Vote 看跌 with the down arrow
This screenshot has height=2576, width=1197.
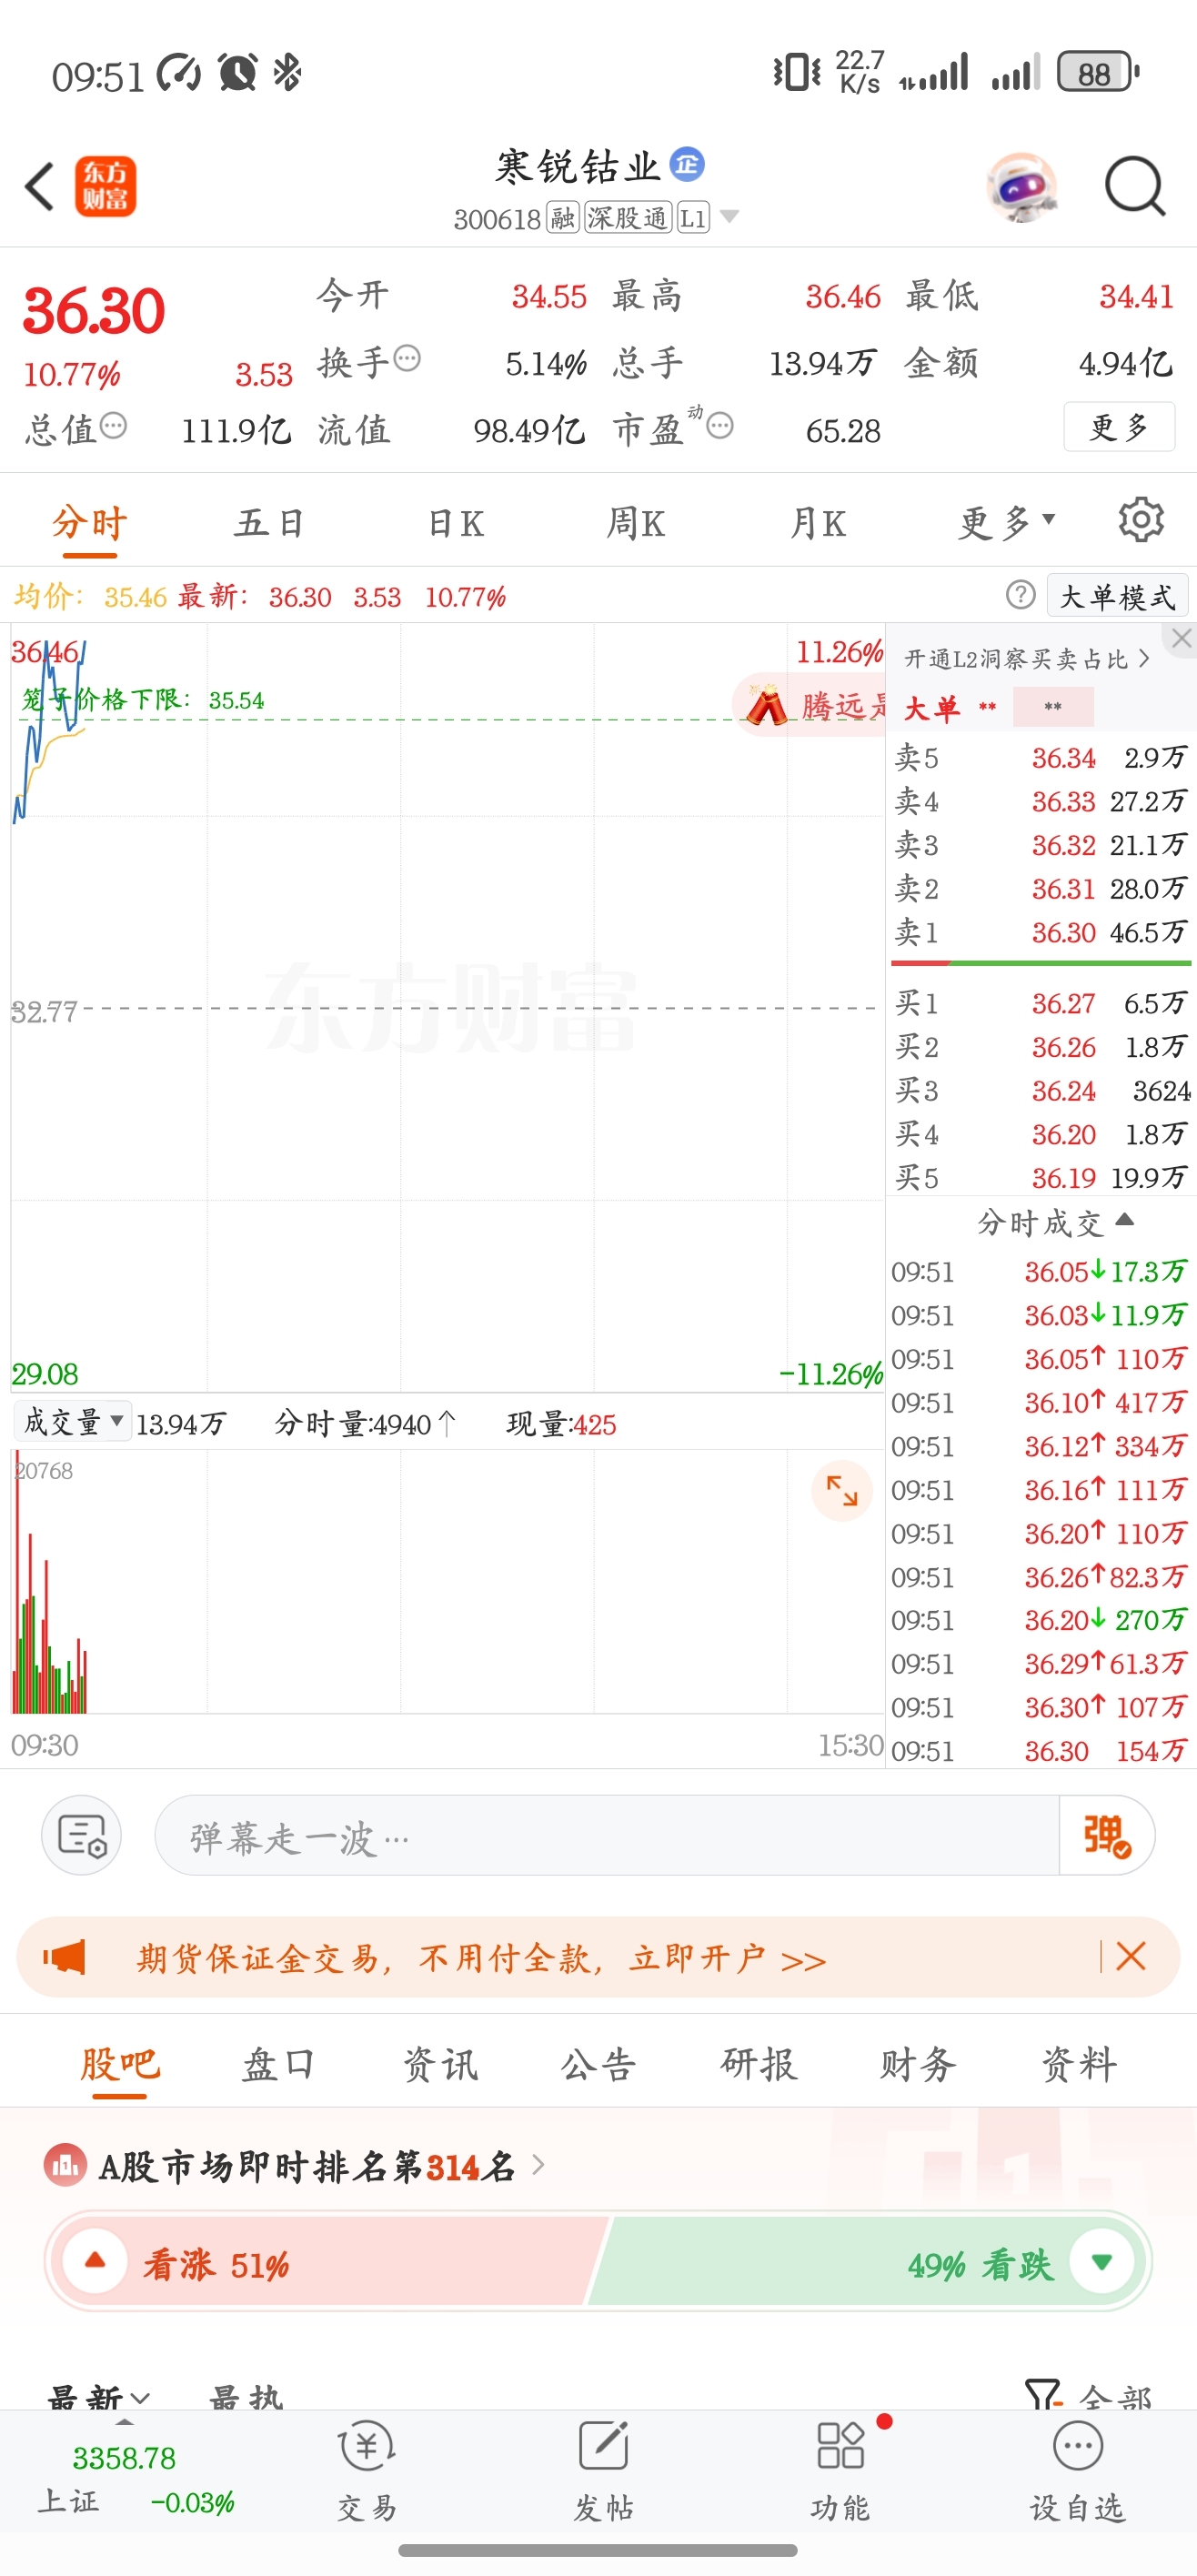click(1102, 2261)
